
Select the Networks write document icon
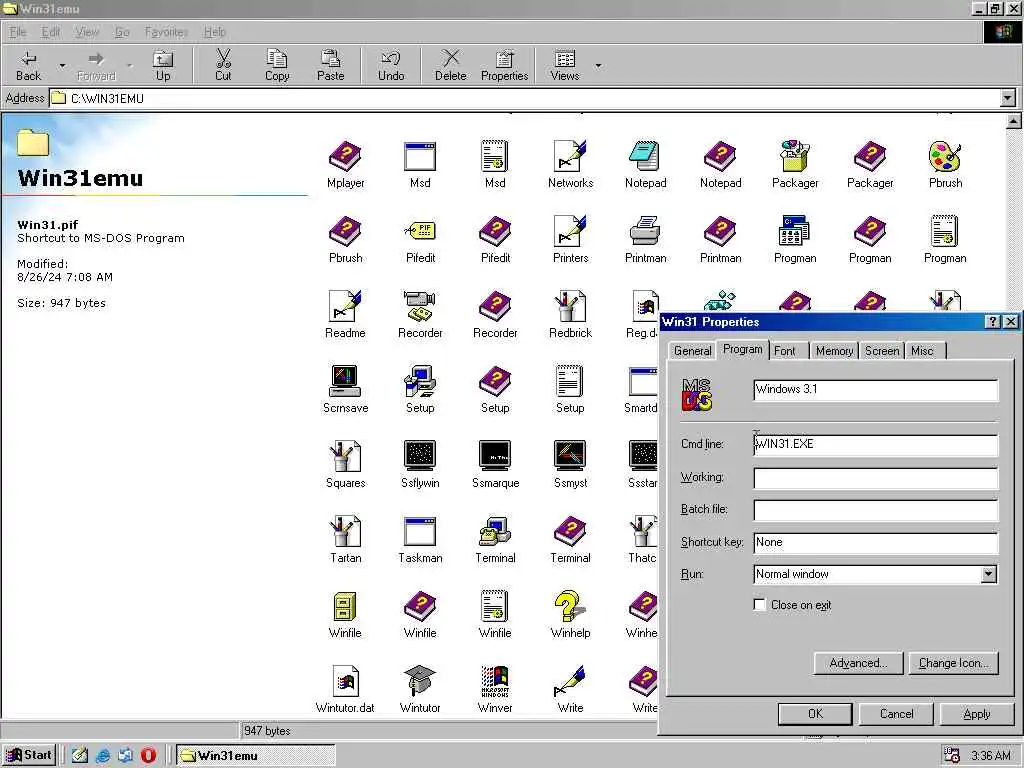pyautogui.click(x=570, y=157)
